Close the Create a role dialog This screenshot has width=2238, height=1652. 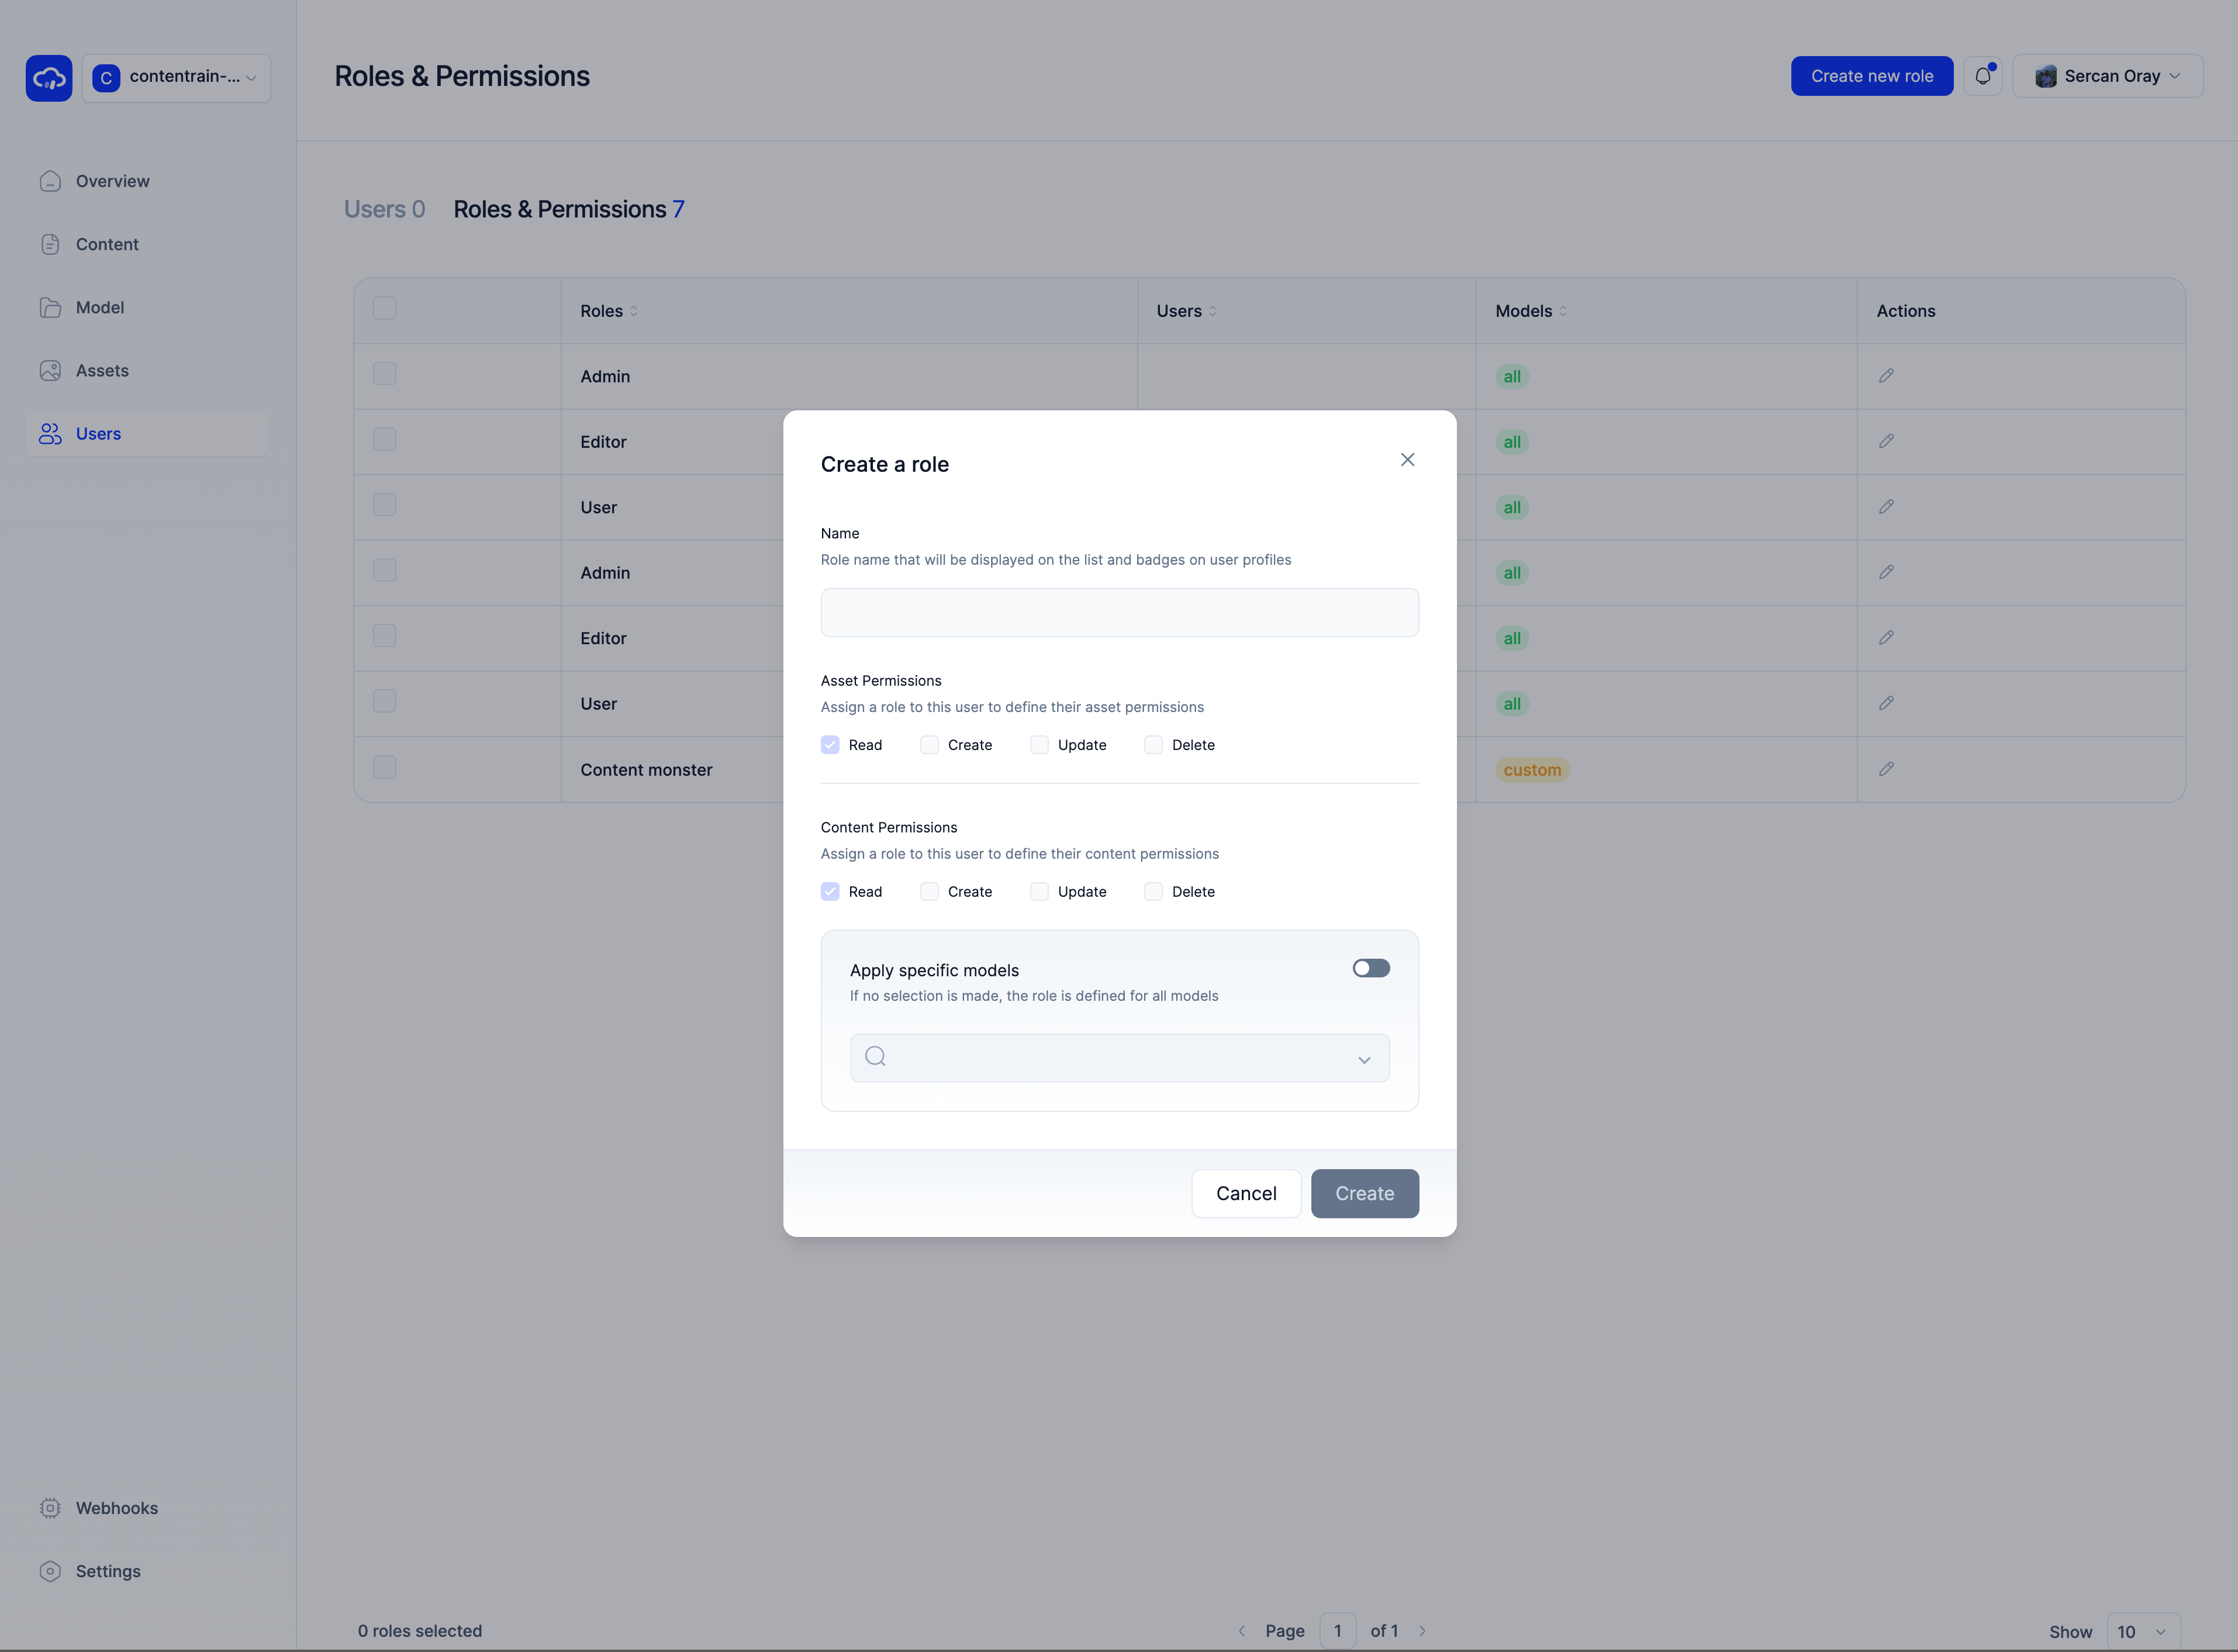pos(1407,460)
